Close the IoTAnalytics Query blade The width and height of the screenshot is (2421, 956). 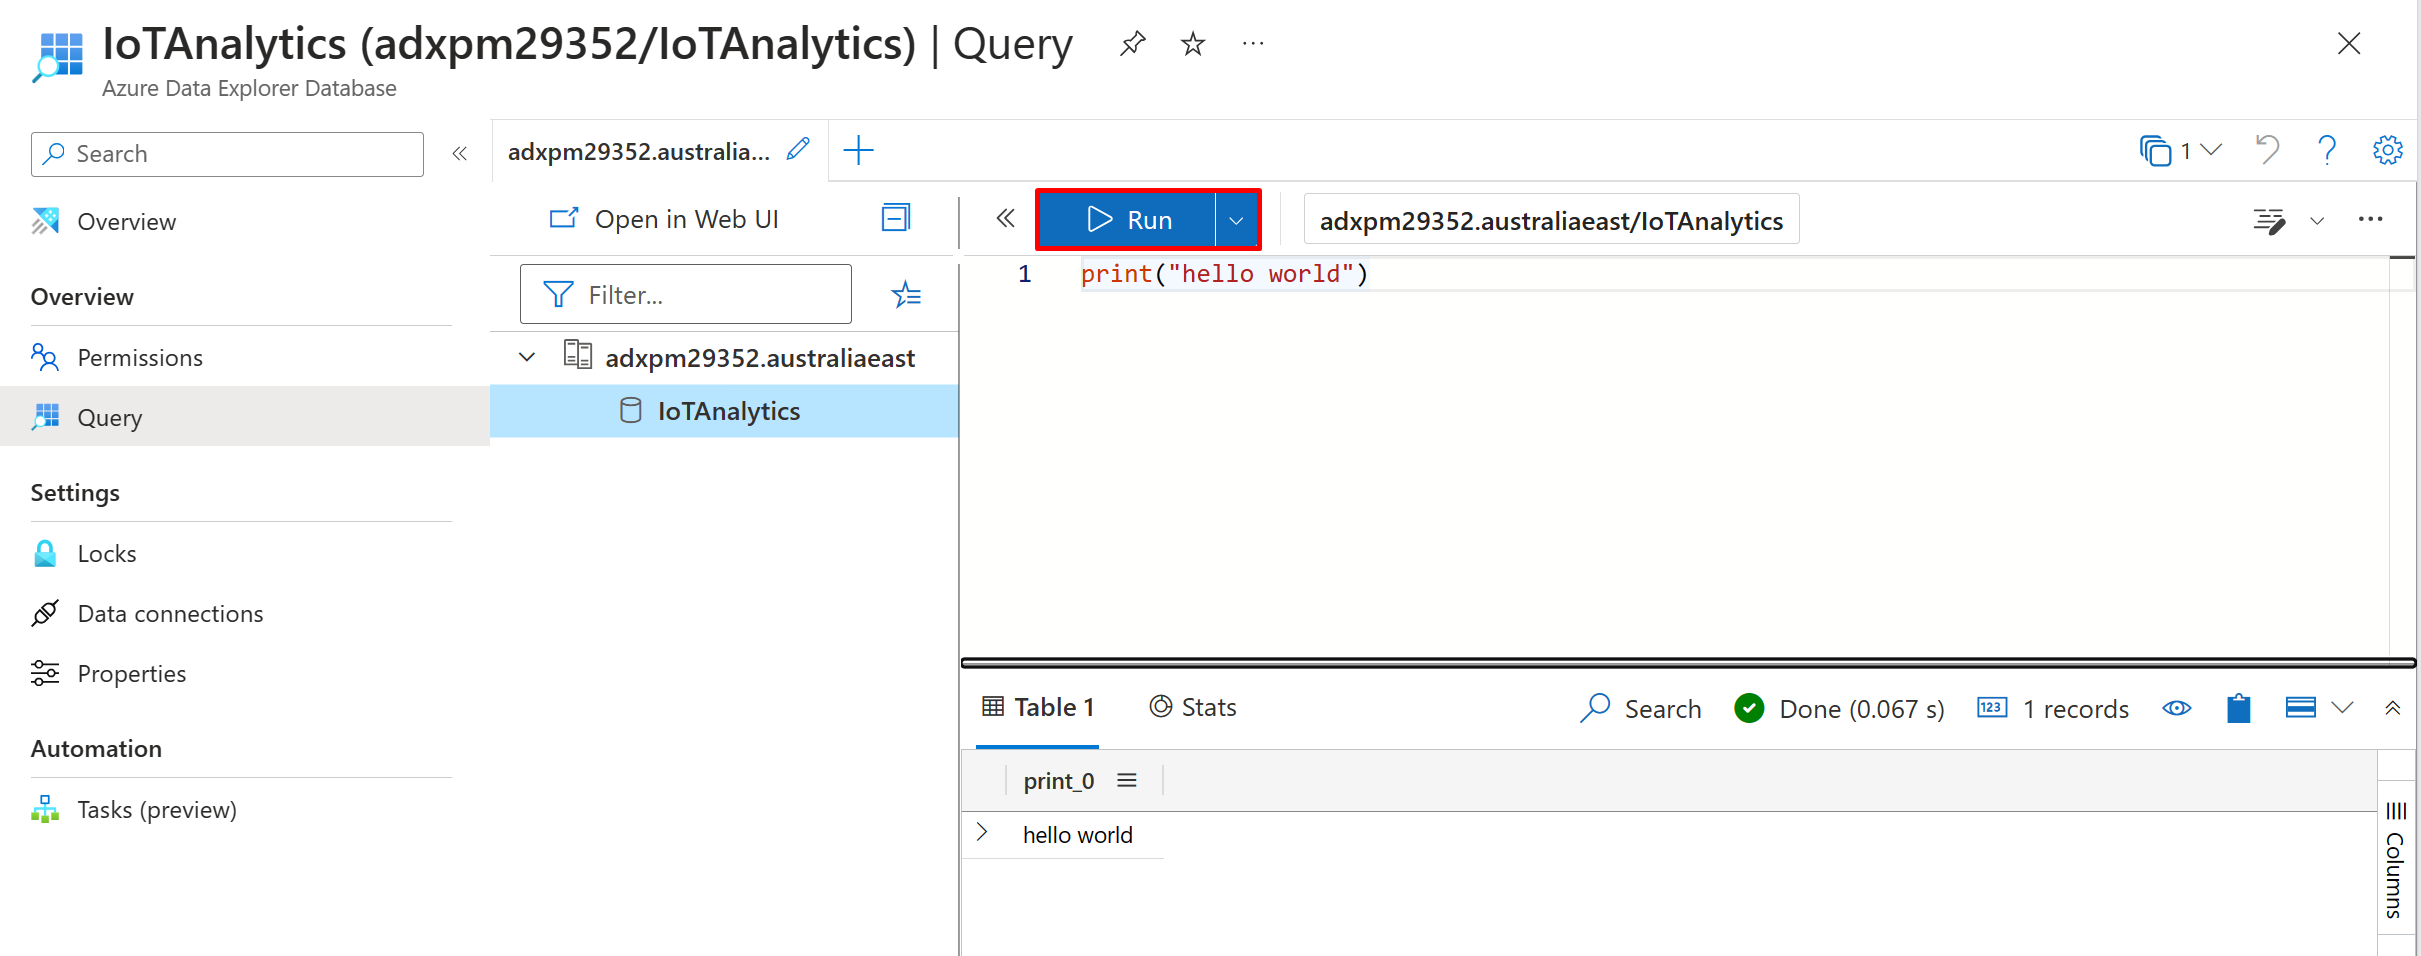pyautogui.click(x=2349, y=44)
